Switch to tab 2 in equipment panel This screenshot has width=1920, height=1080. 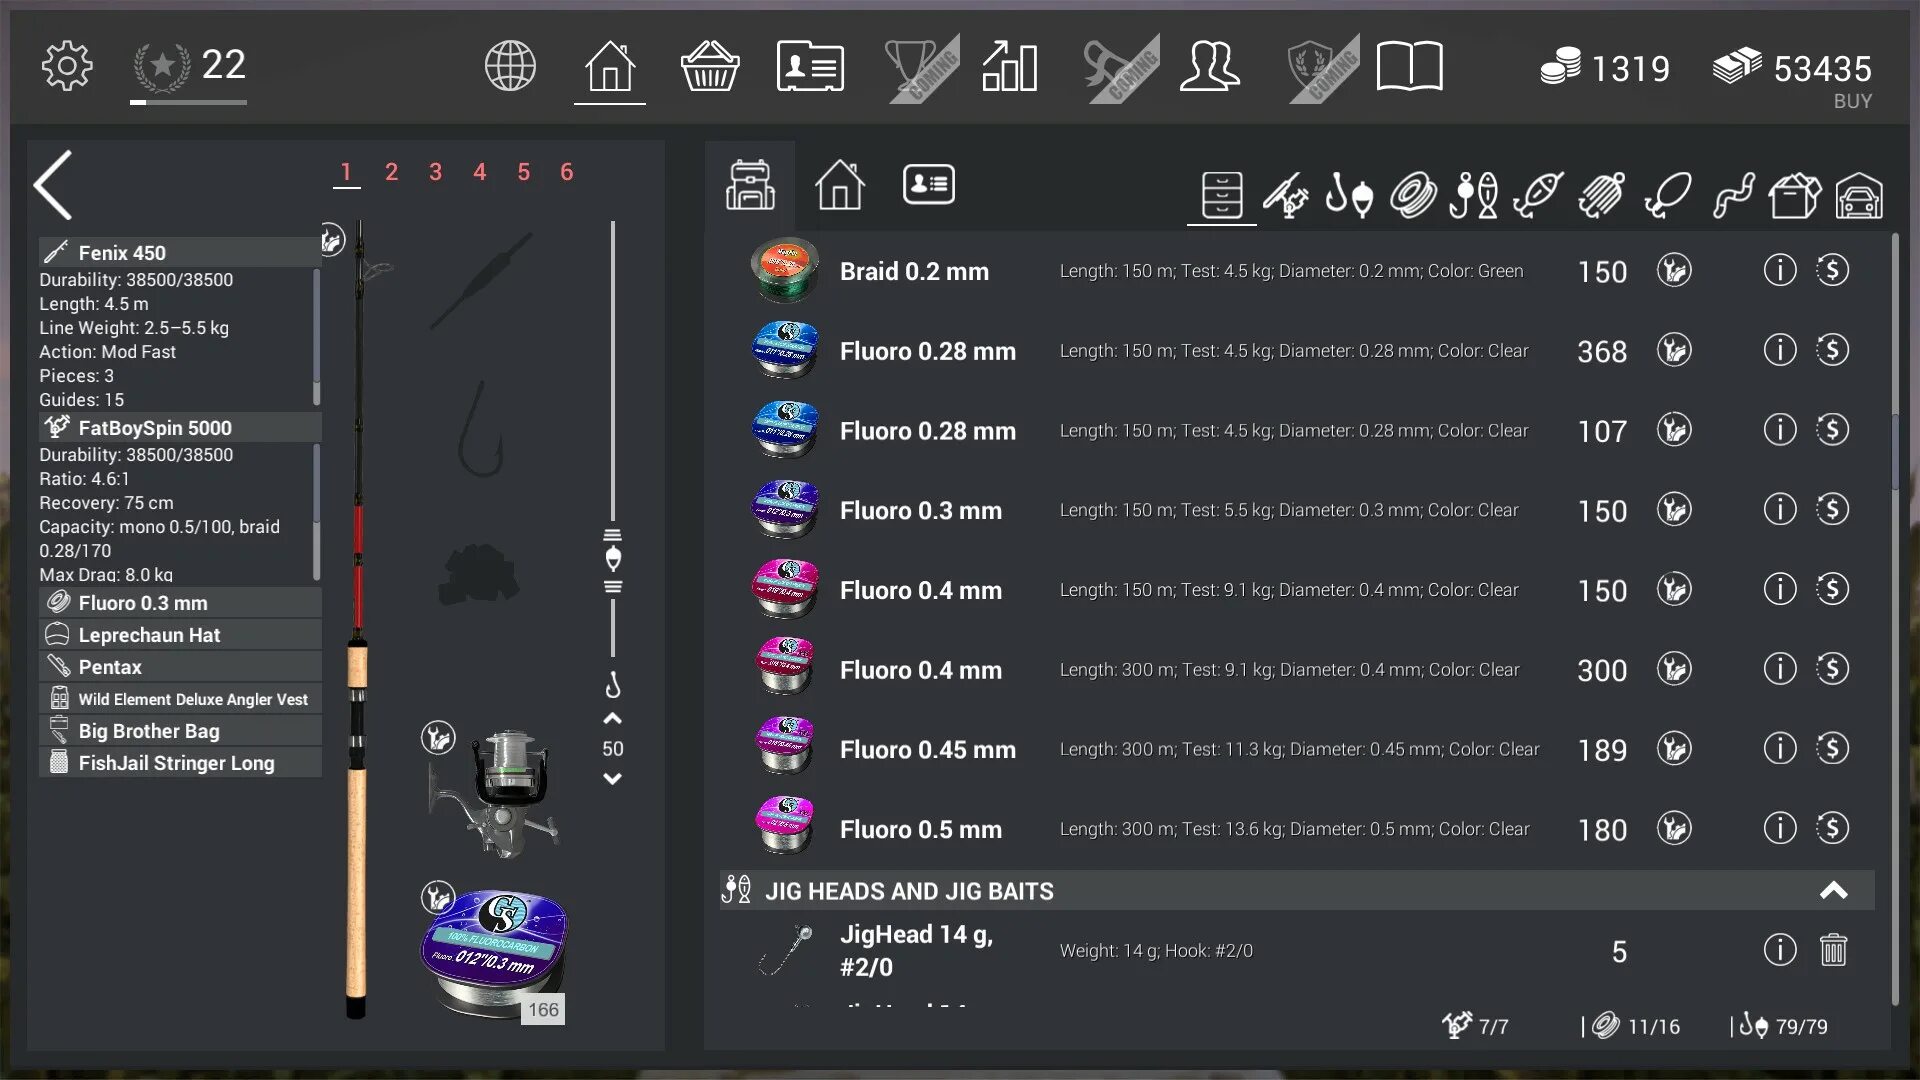pyautogui.click(x=390, y=171)
